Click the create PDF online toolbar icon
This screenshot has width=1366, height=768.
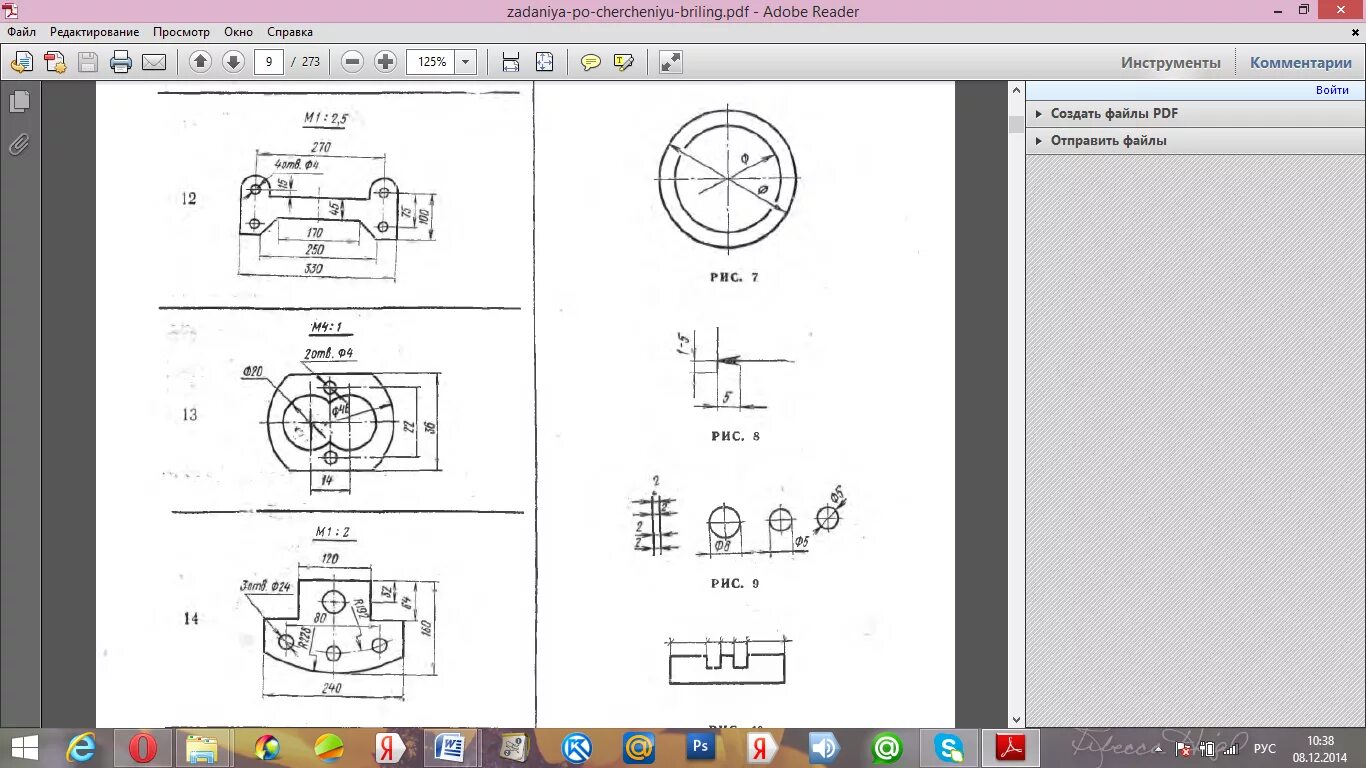pyautogui.click(x=21, y=62)
